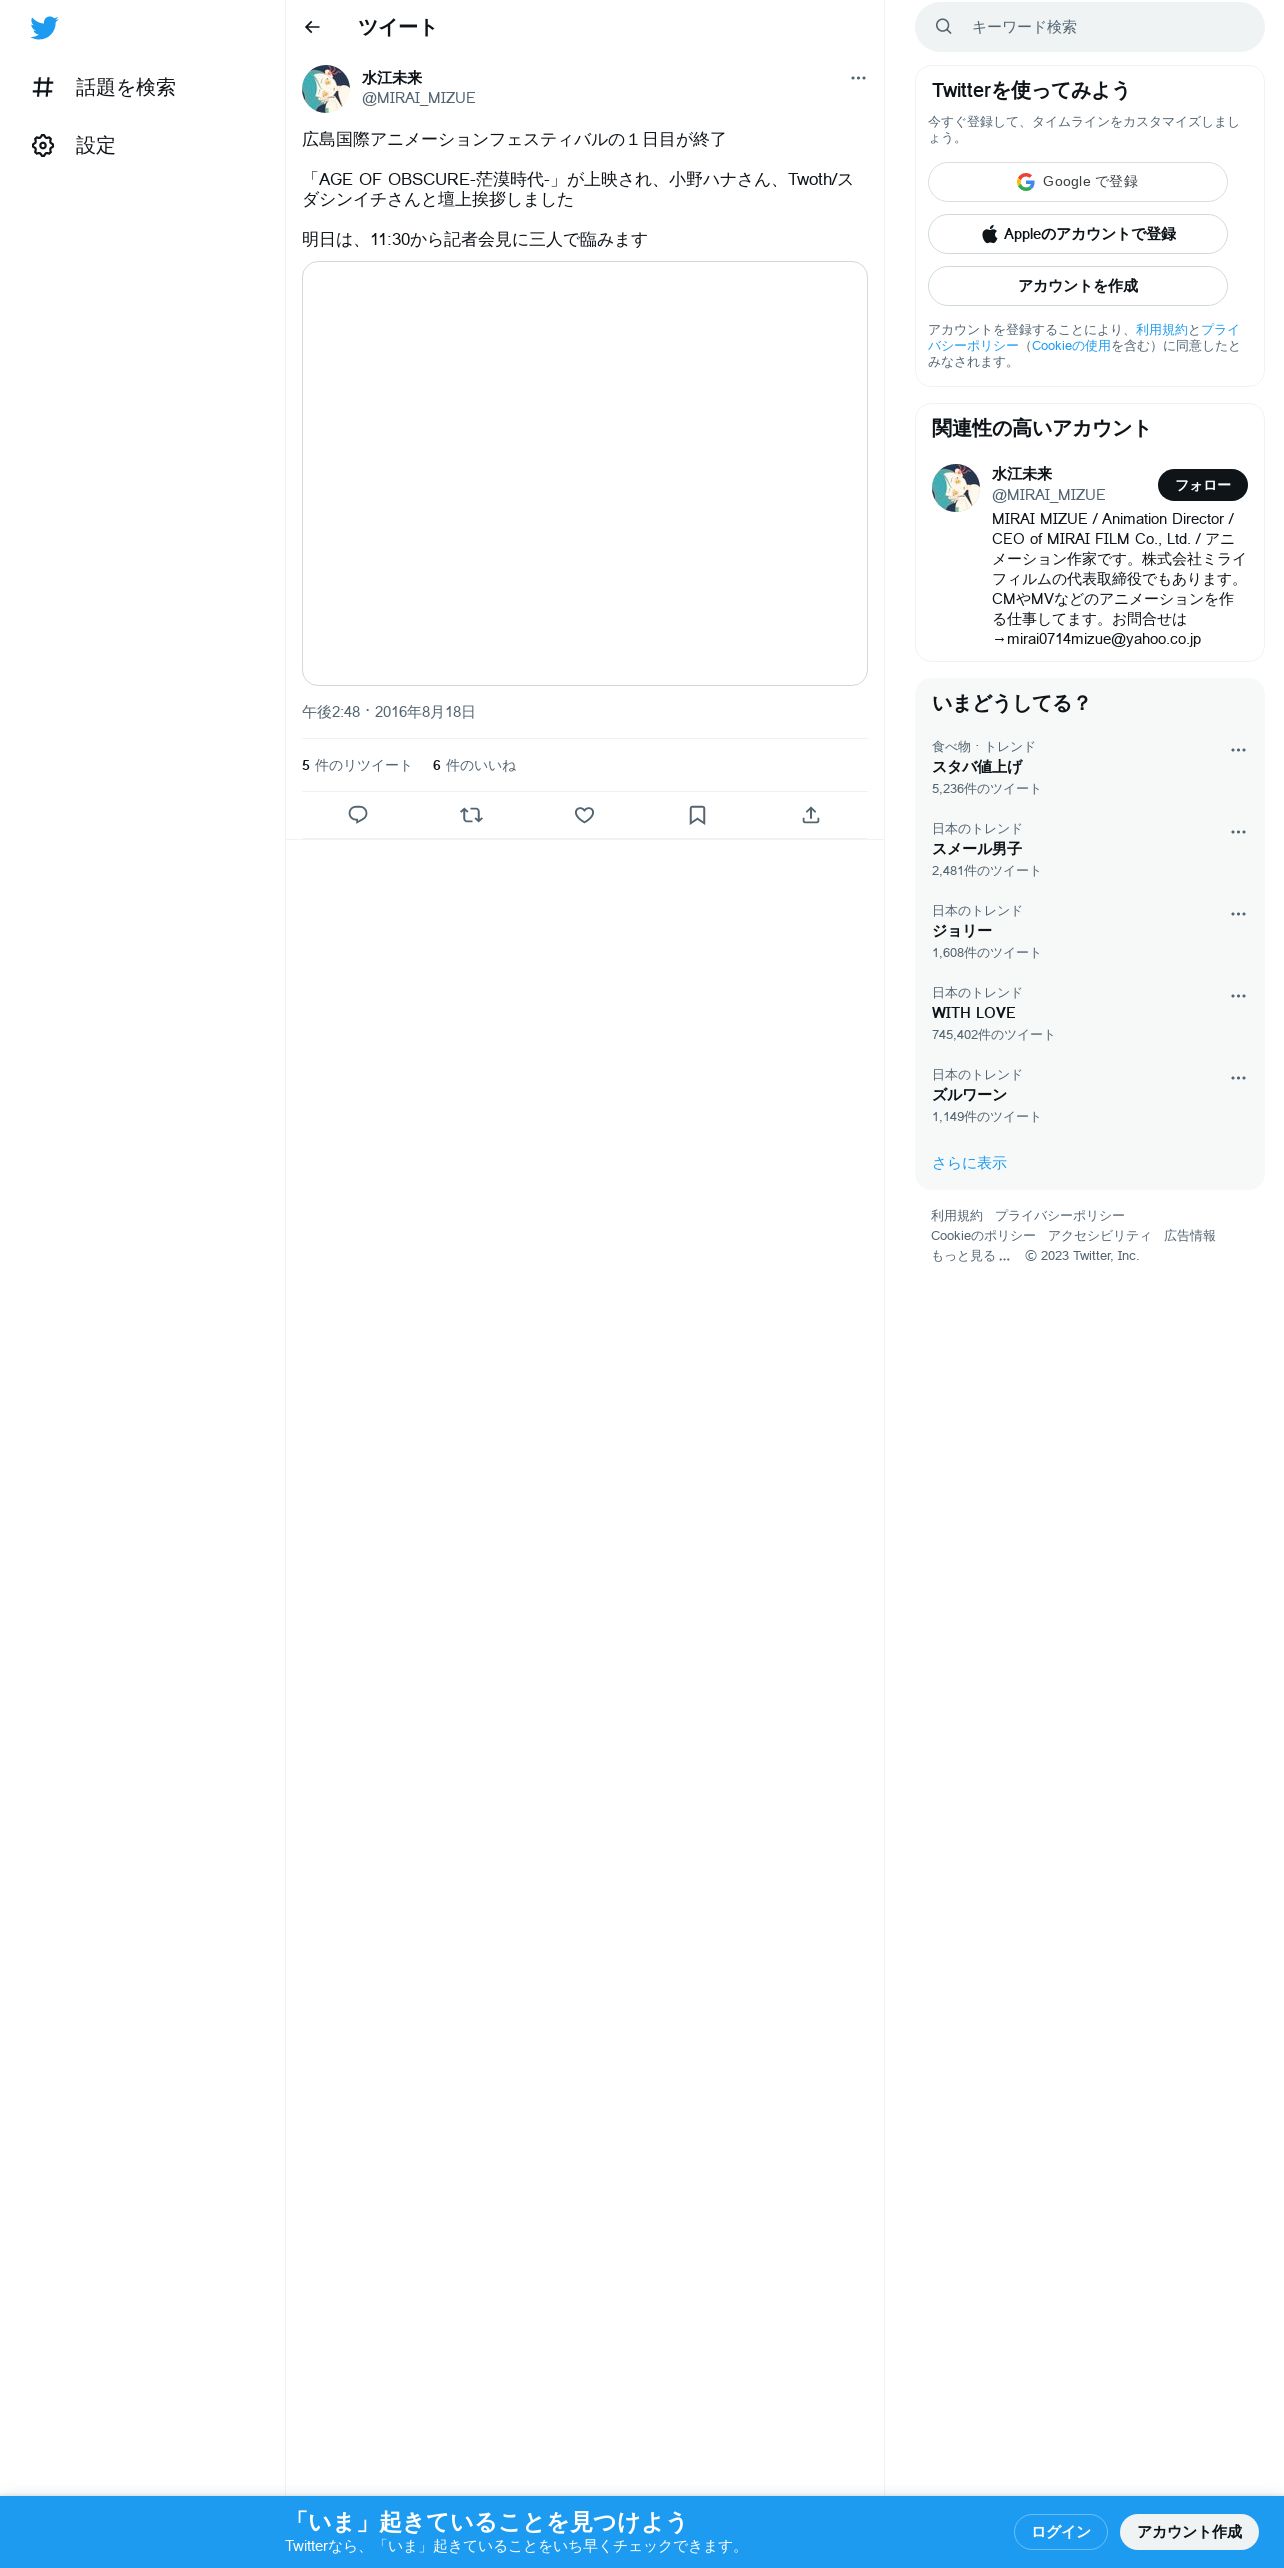Open footer 広告情報 link
The height and width of the screenshot is (2568, 1284).
1189,1236
